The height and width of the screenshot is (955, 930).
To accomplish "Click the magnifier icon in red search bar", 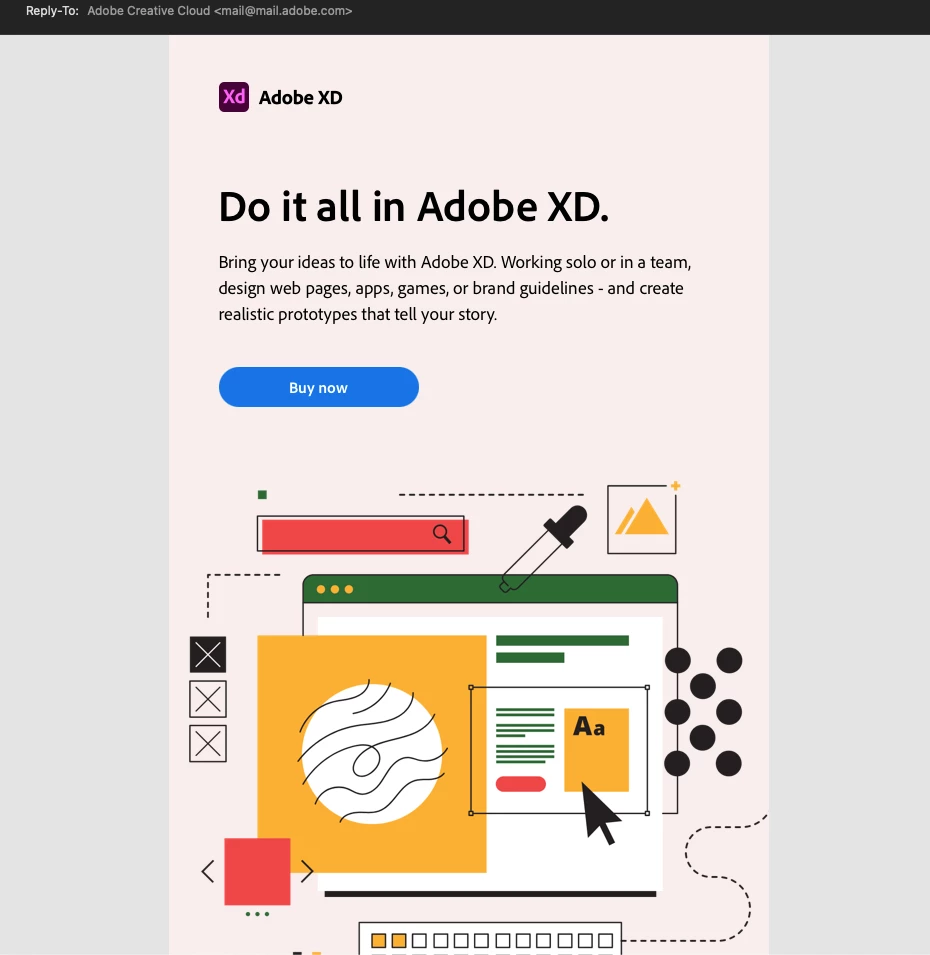I will coord(442,534).
